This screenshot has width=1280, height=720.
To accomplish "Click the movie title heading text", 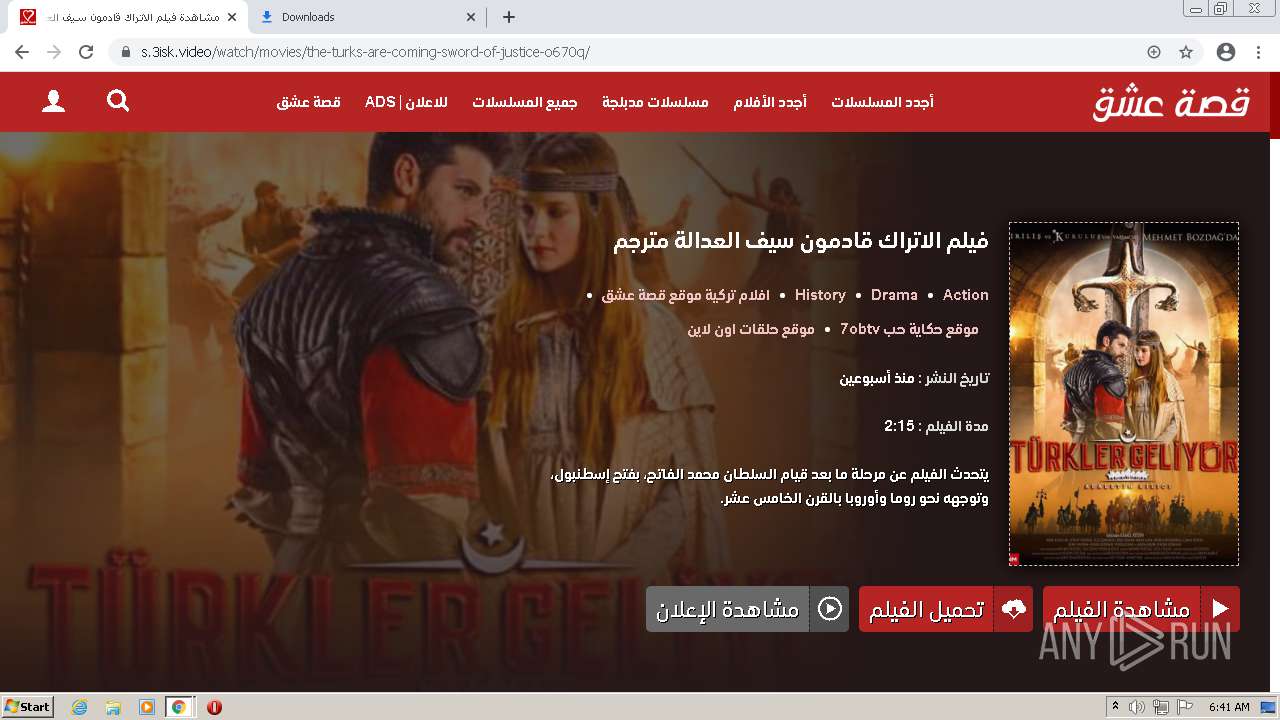I will click(801, 241).
